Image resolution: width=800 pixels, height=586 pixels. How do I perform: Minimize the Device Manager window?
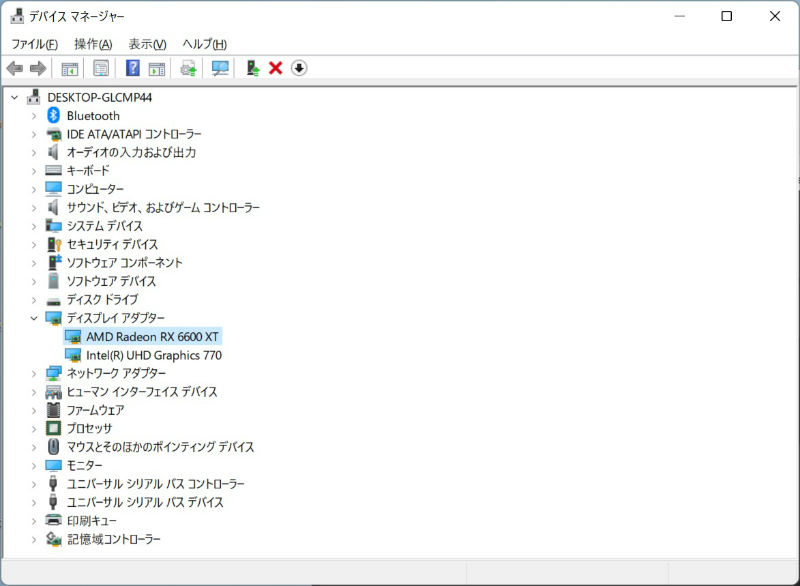click(x=679, y=16)
